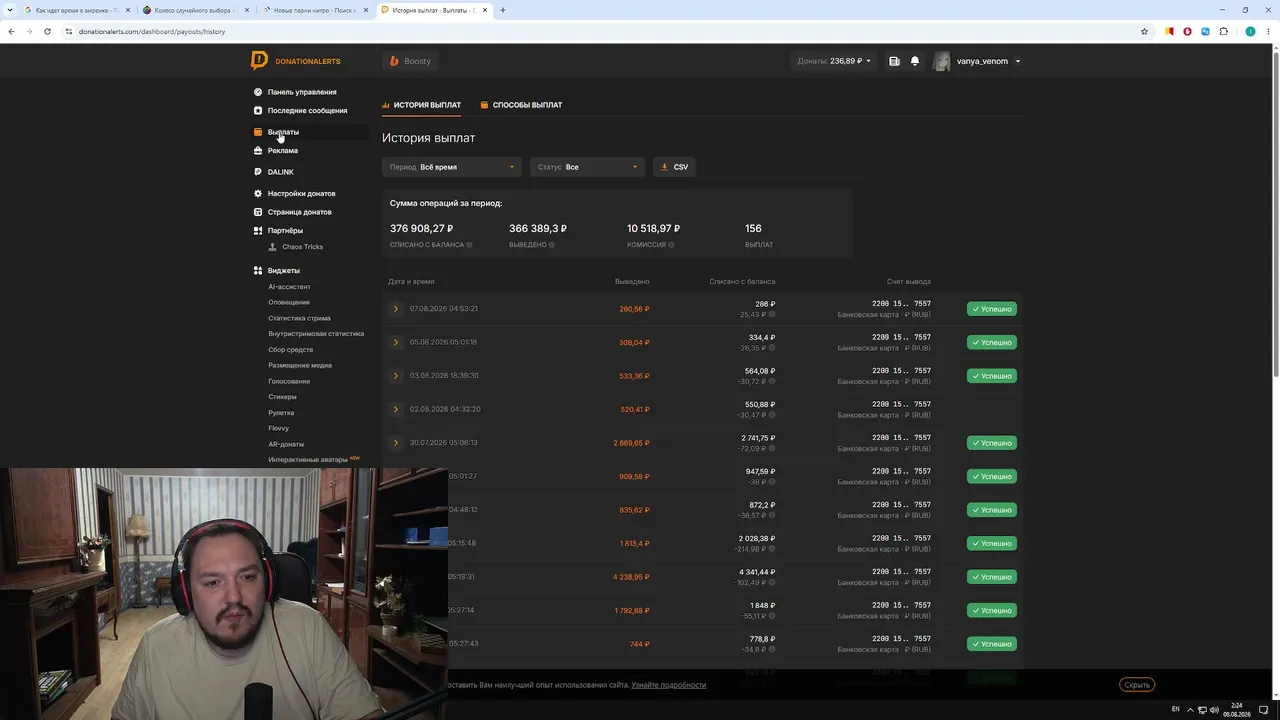Go back in the browser
Screen dimensions: 1280x720
click(x=11, y=32)
